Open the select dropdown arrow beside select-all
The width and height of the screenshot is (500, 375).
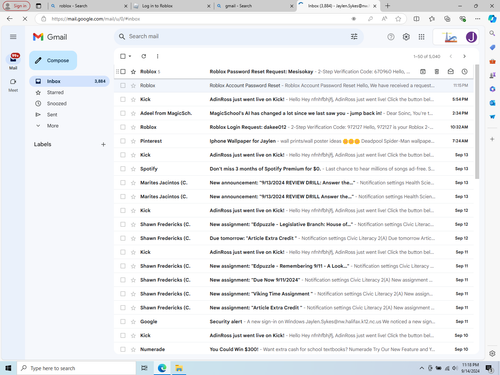(130, 56)
